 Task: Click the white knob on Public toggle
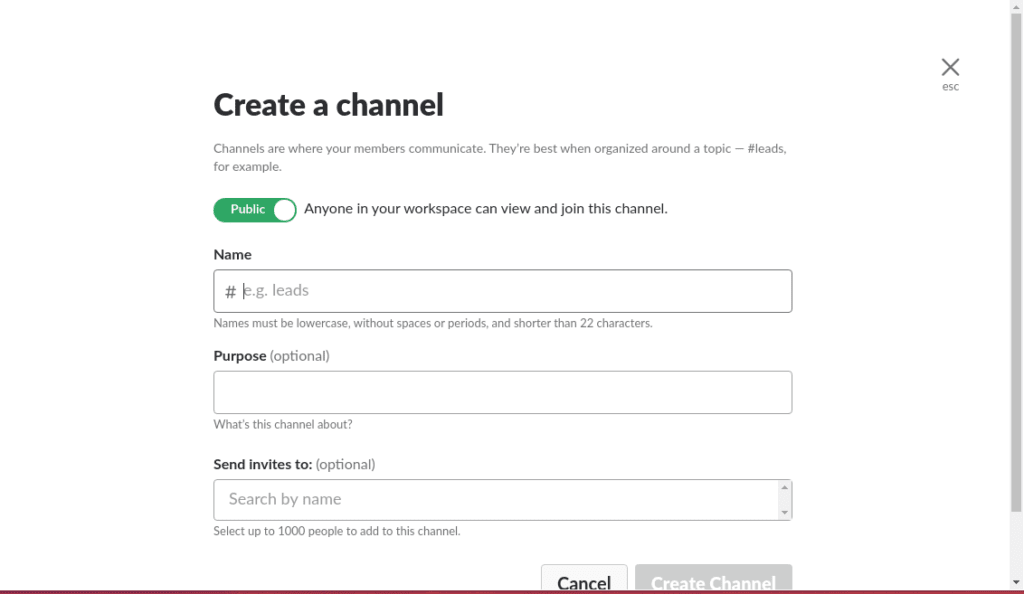[284, 210]
